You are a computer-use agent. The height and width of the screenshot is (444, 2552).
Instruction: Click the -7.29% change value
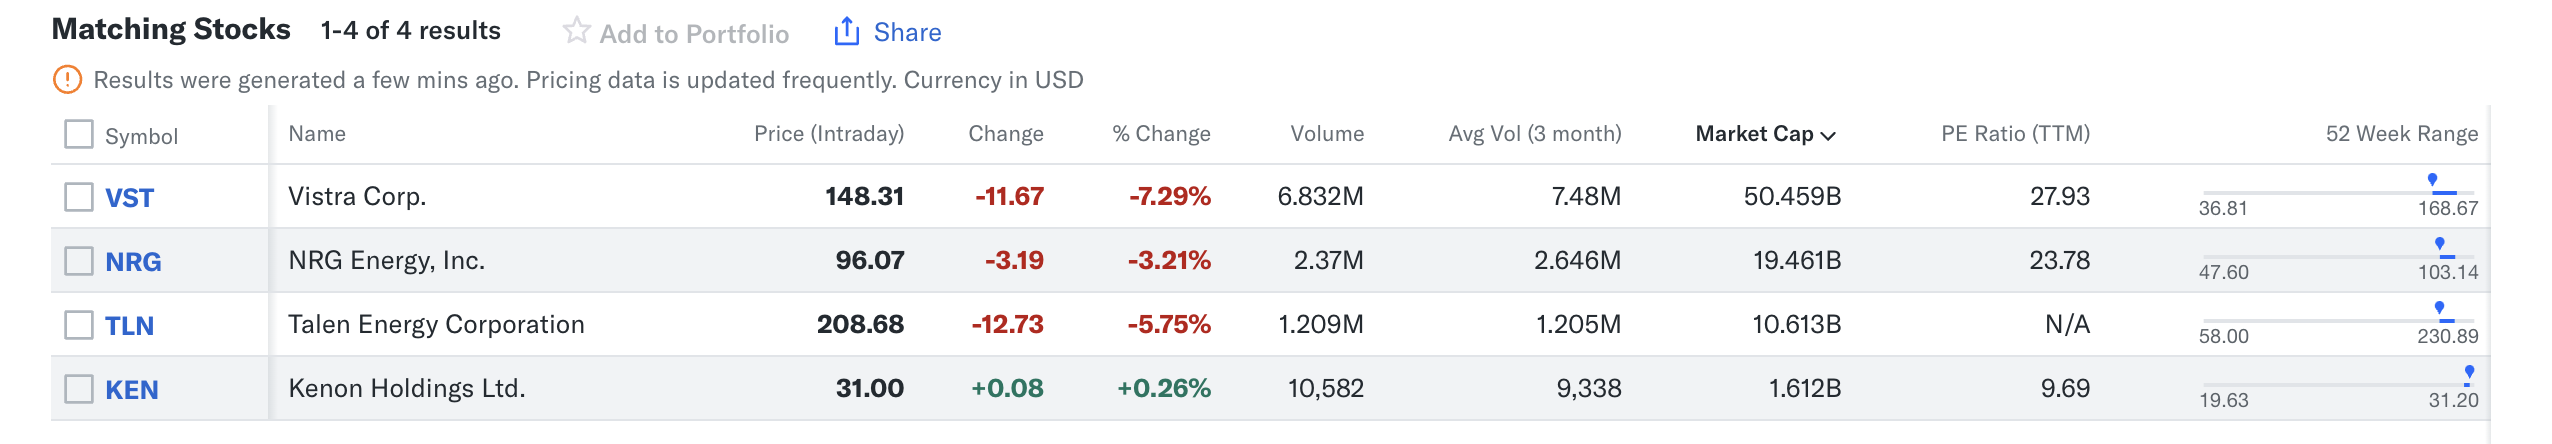point(1169,196)
